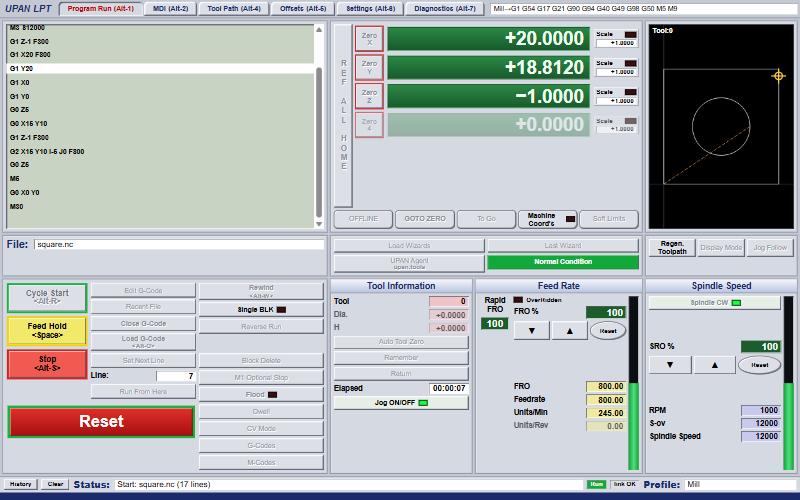Click Auto Tool Zero button
Screen dimensions: 800x500
point(401,341)
